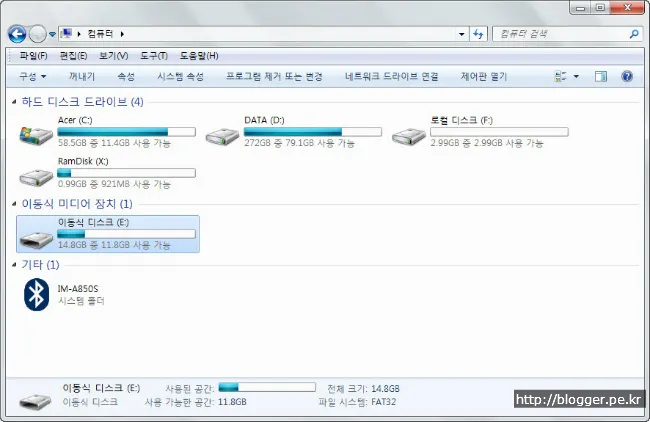
Task: Click 272GB 중 79.1GB 사용 가능 text
Action: (299, 143)
